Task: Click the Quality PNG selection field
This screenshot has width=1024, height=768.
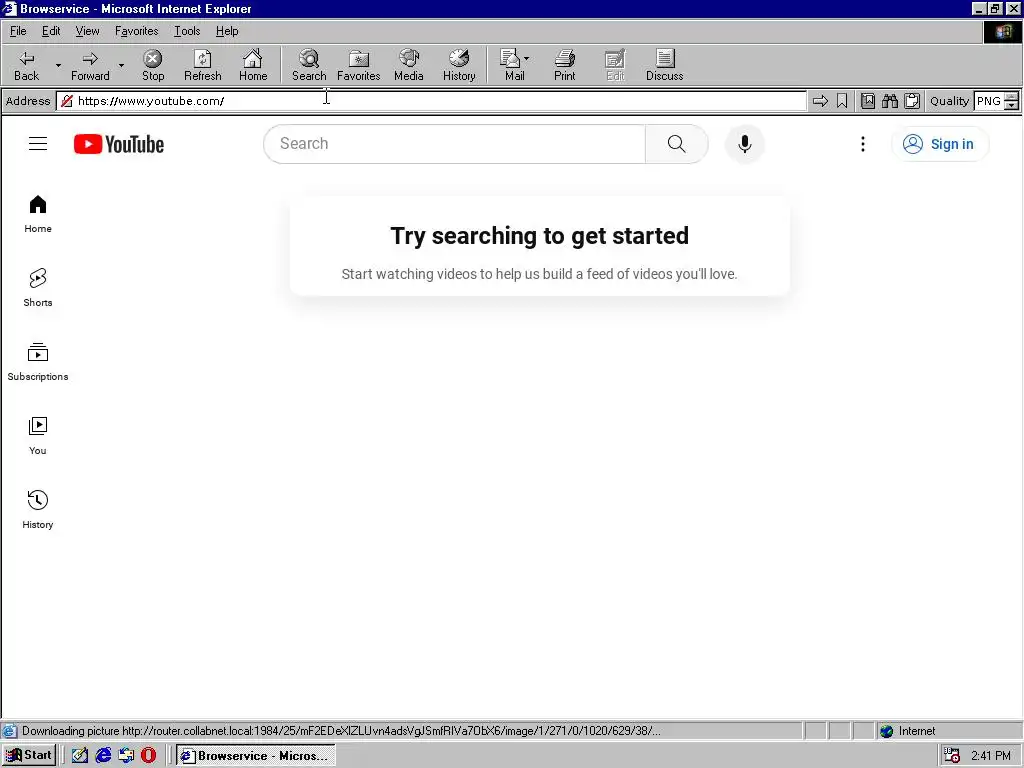Action: point(988,101)
